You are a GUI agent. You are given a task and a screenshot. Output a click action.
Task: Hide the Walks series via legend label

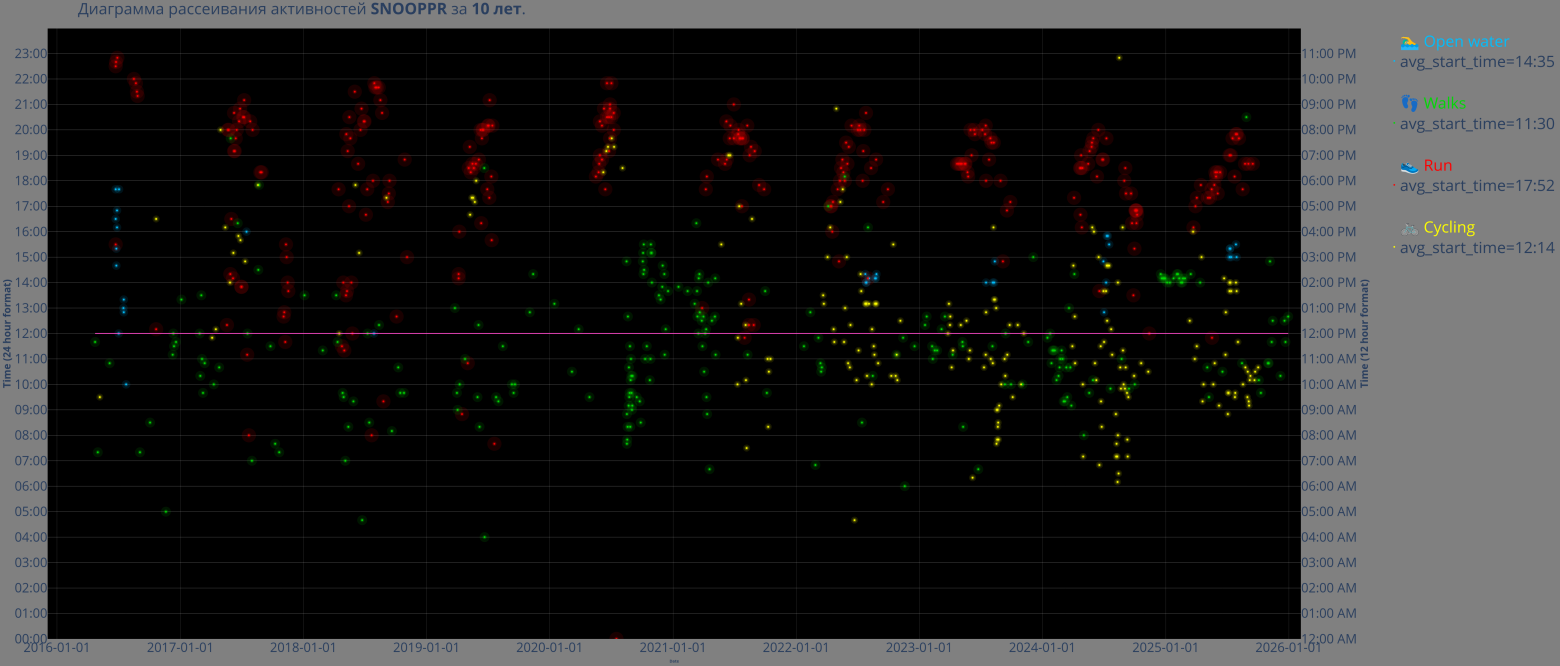click(1445, 103)
